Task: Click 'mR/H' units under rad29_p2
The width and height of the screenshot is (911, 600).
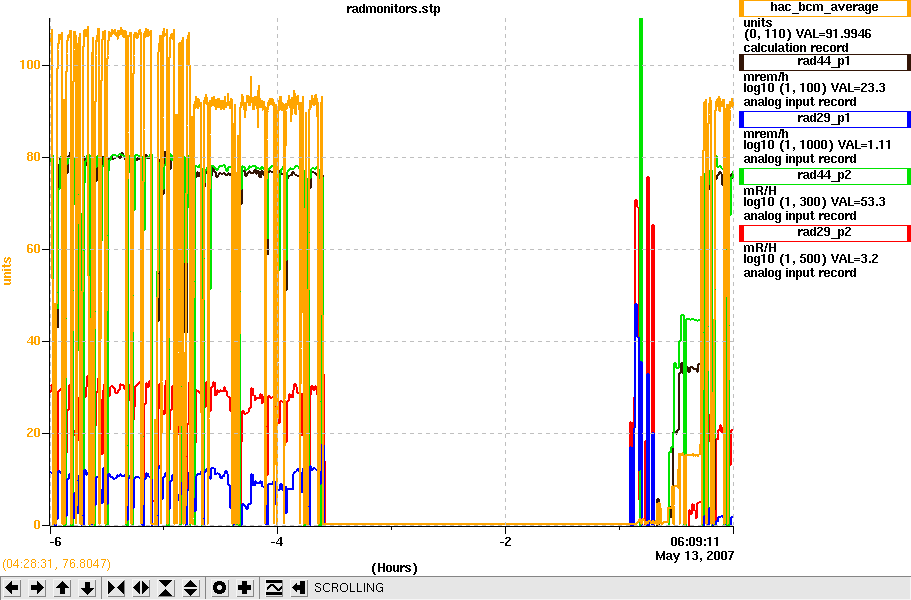Action: click(760, 247)
